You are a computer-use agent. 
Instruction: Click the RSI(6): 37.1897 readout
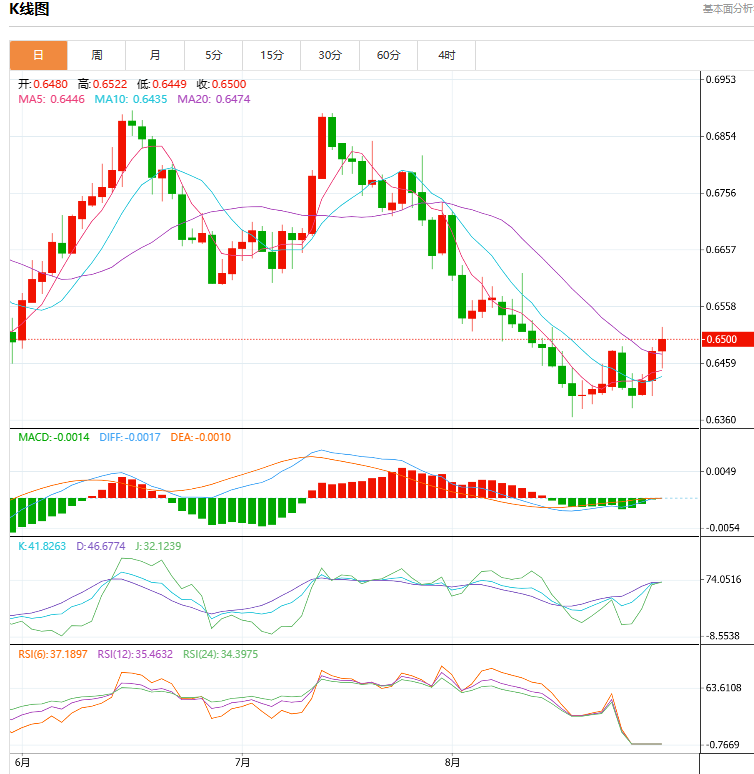coord(53,655)
